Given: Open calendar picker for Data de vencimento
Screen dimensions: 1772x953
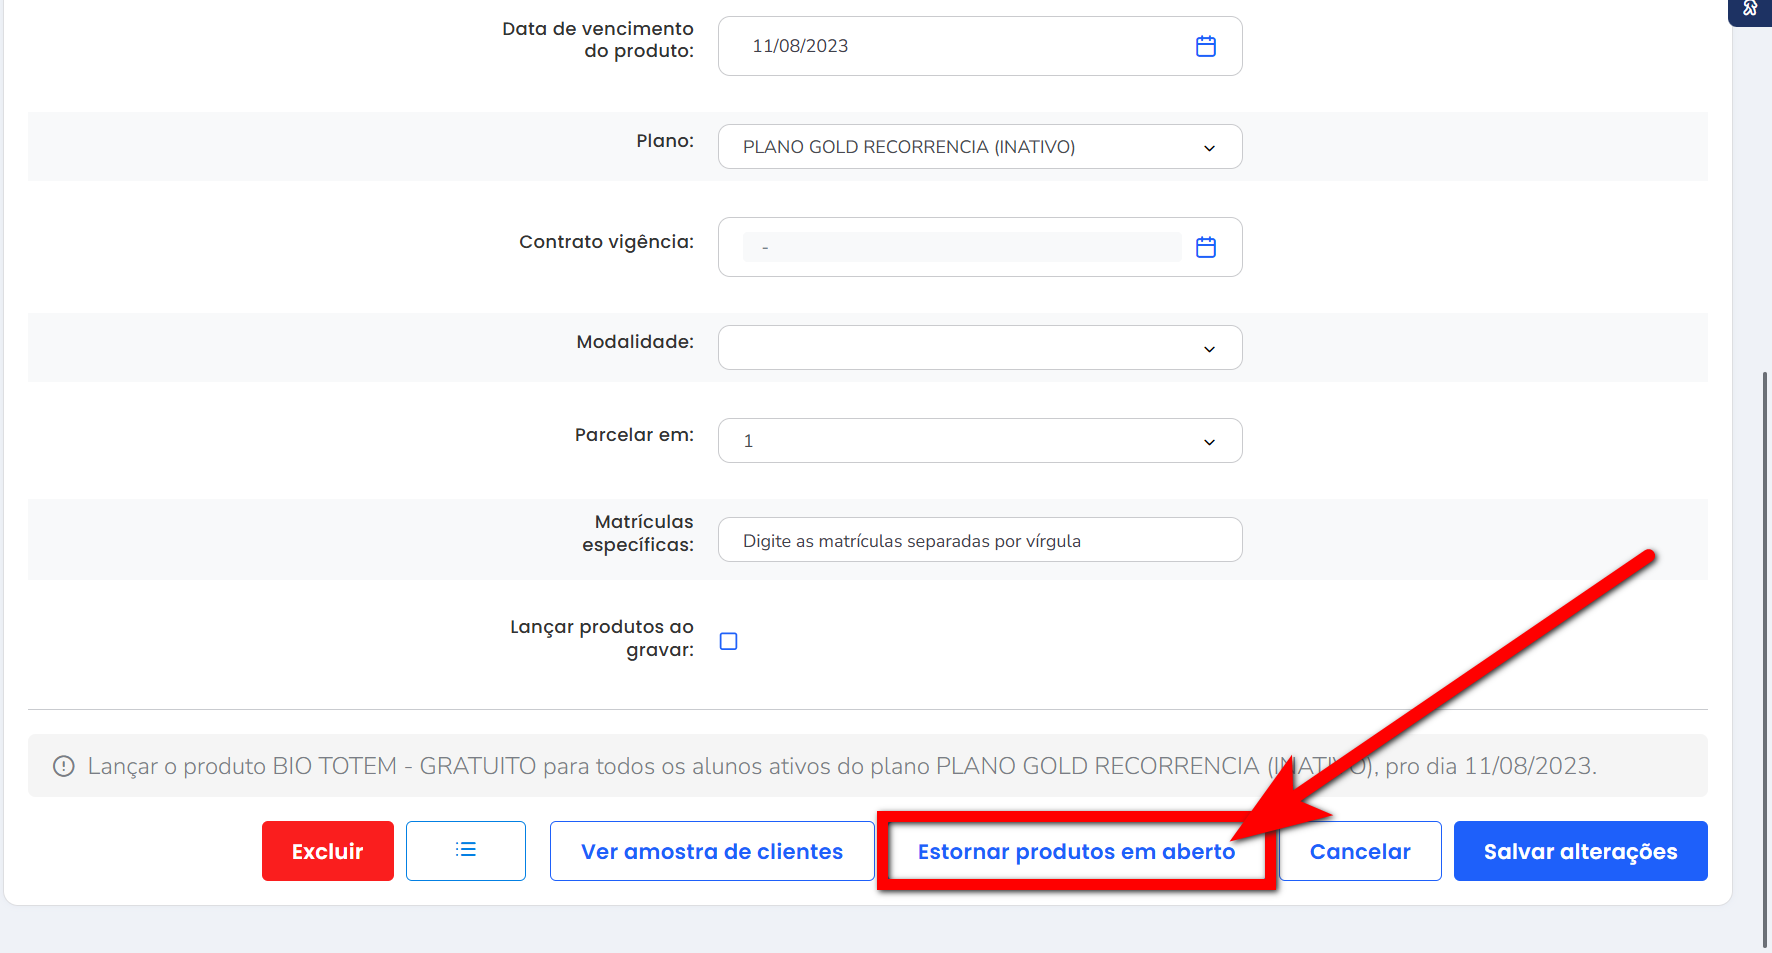Looking at the screenshot, I should [x=1205, y=46].
